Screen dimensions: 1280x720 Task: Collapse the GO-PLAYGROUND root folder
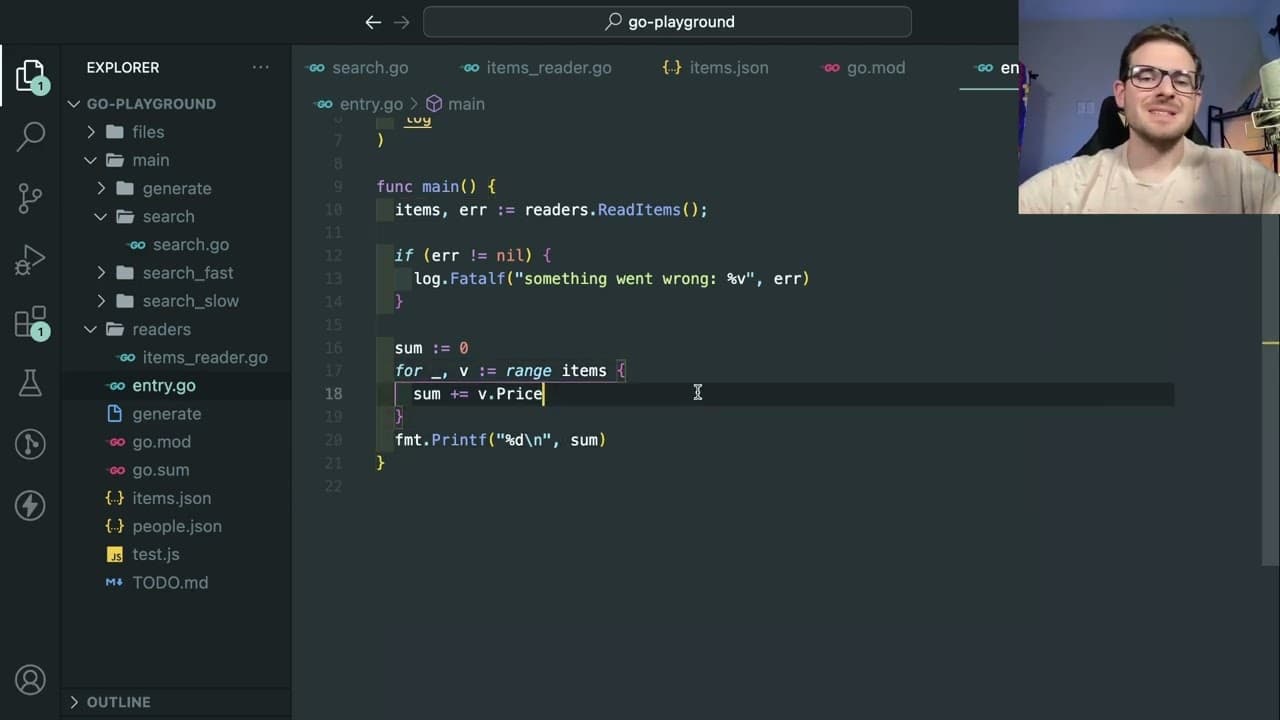pos(74,104)
